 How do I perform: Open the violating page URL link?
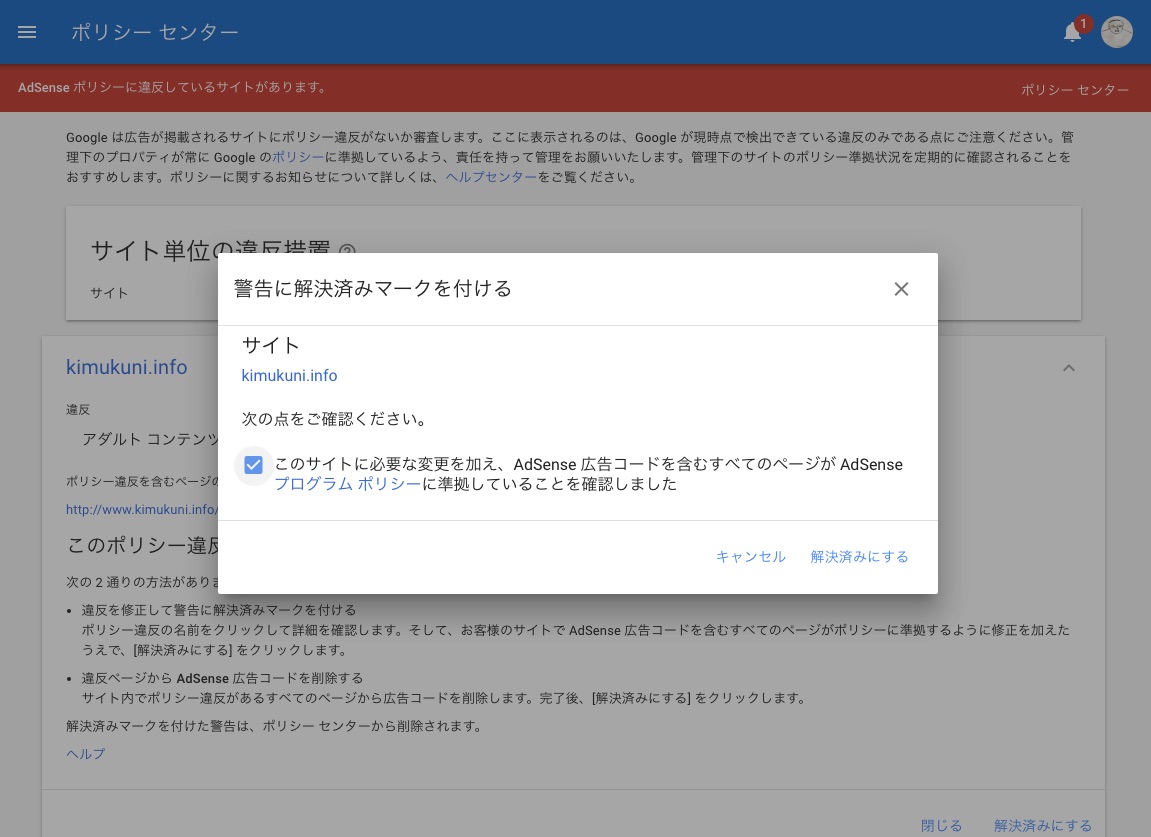point(142,510)
